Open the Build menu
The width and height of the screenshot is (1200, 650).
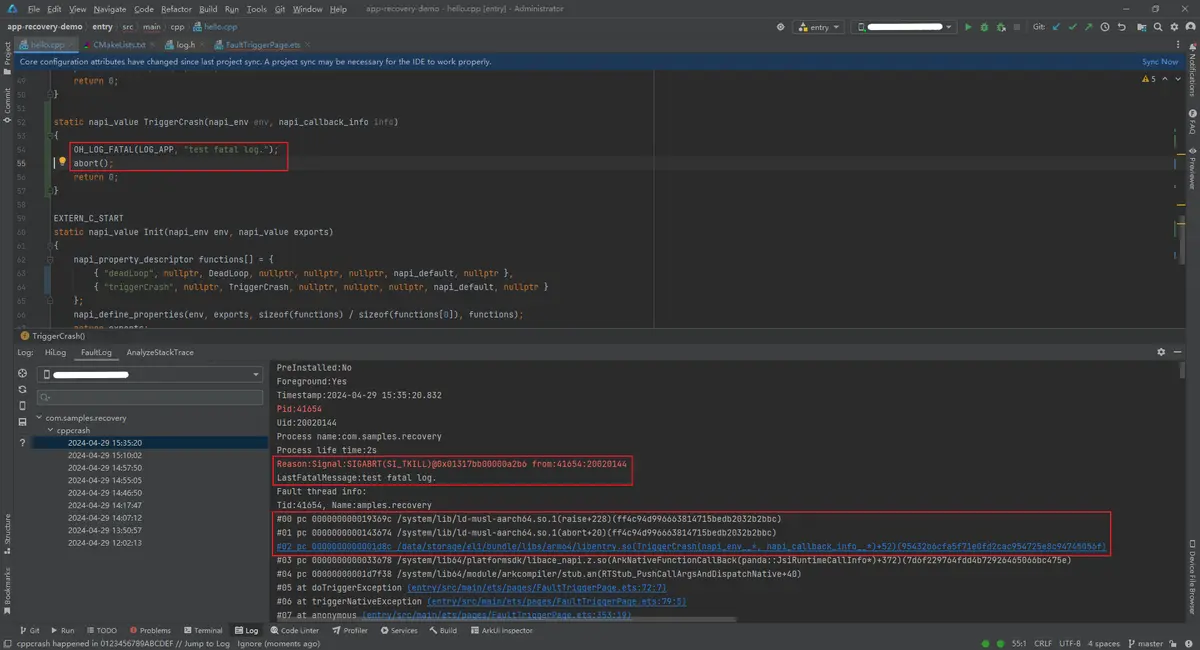(208, 9)
